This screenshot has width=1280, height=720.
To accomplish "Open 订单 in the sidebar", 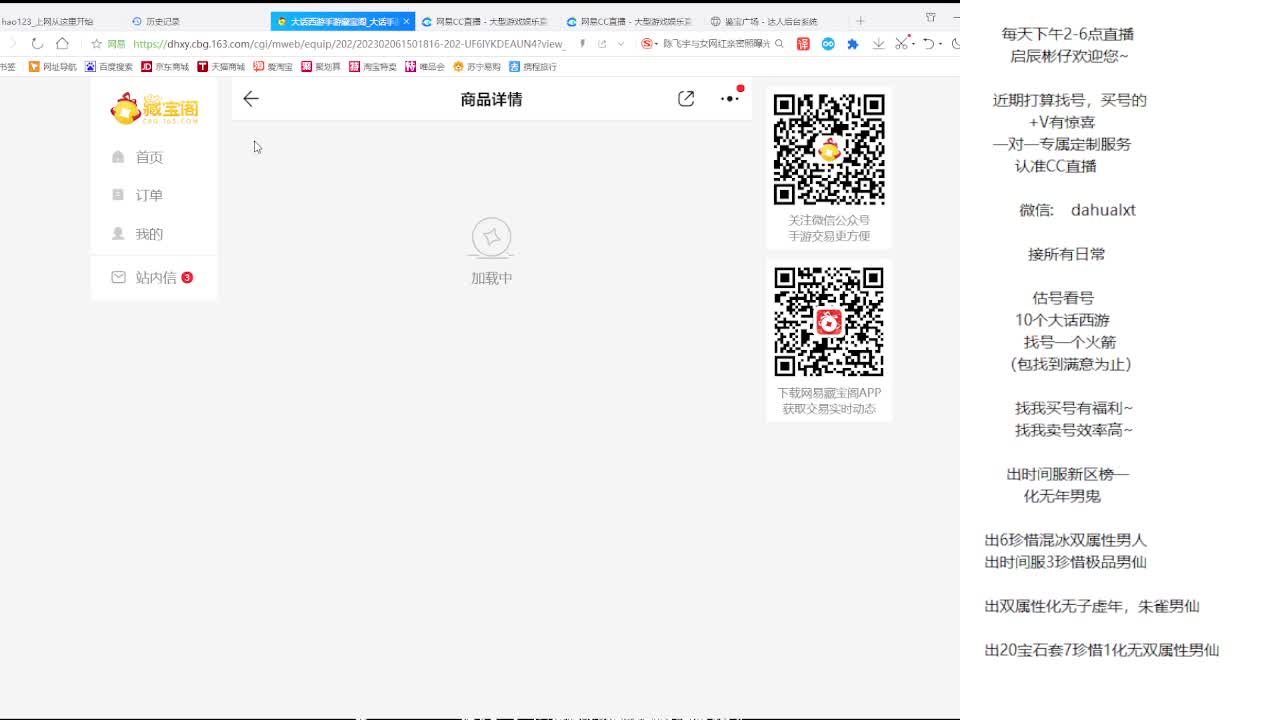I will click(x=138, y=195).
